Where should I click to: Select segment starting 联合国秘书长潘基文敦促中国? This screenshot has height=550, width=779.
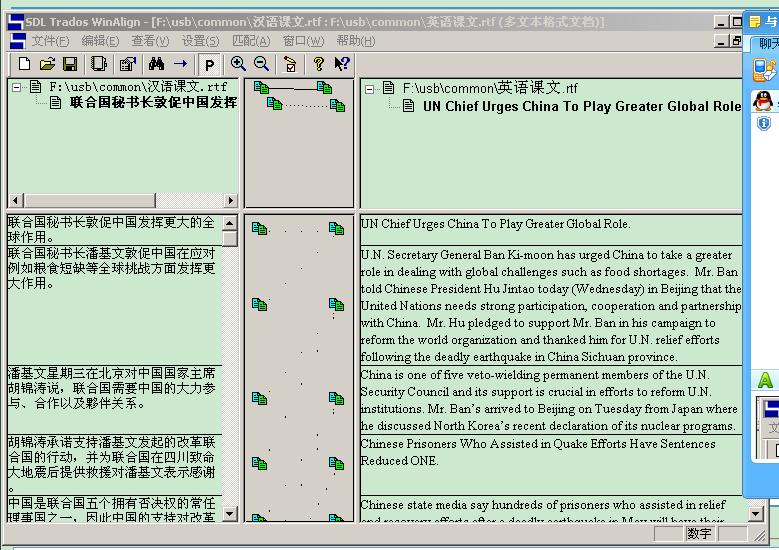[x=114, y=305]
